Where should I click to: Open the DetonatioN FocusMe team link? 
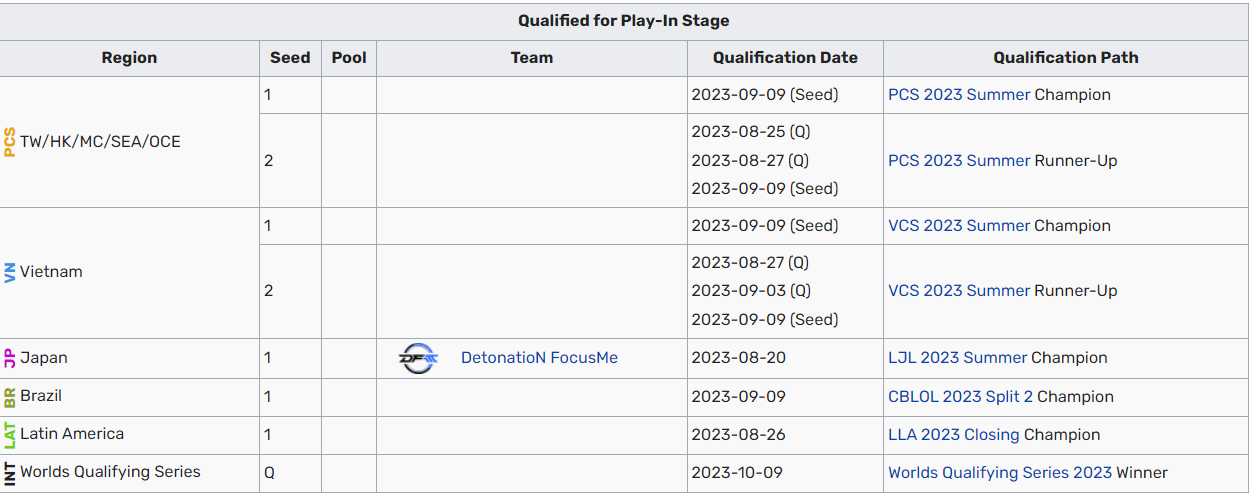click(539, 358)
